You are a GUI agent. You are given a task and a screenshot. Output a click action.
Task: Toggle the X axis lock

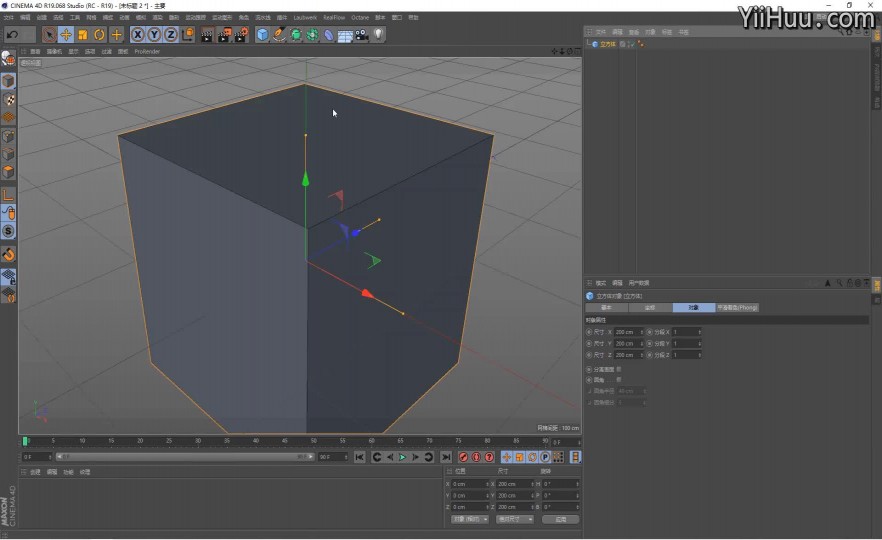coord(137,35)
